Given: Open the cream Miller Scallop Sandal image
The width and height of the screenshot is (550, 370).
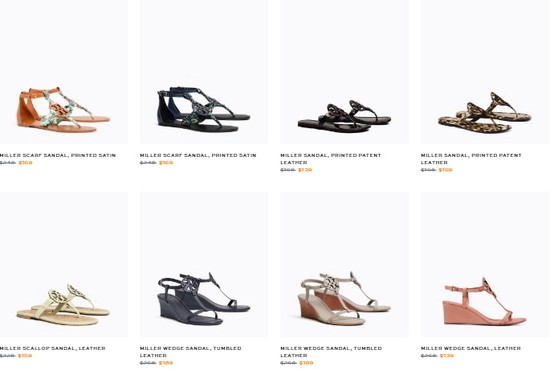Looking at the screenshot, I should [x=63, y=264].
